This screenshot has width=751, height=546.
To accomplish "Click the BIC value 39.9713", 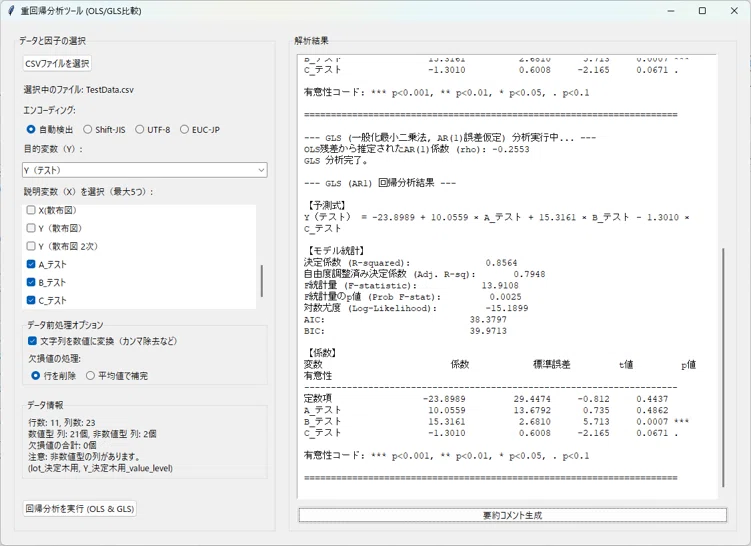I will 488,331.
